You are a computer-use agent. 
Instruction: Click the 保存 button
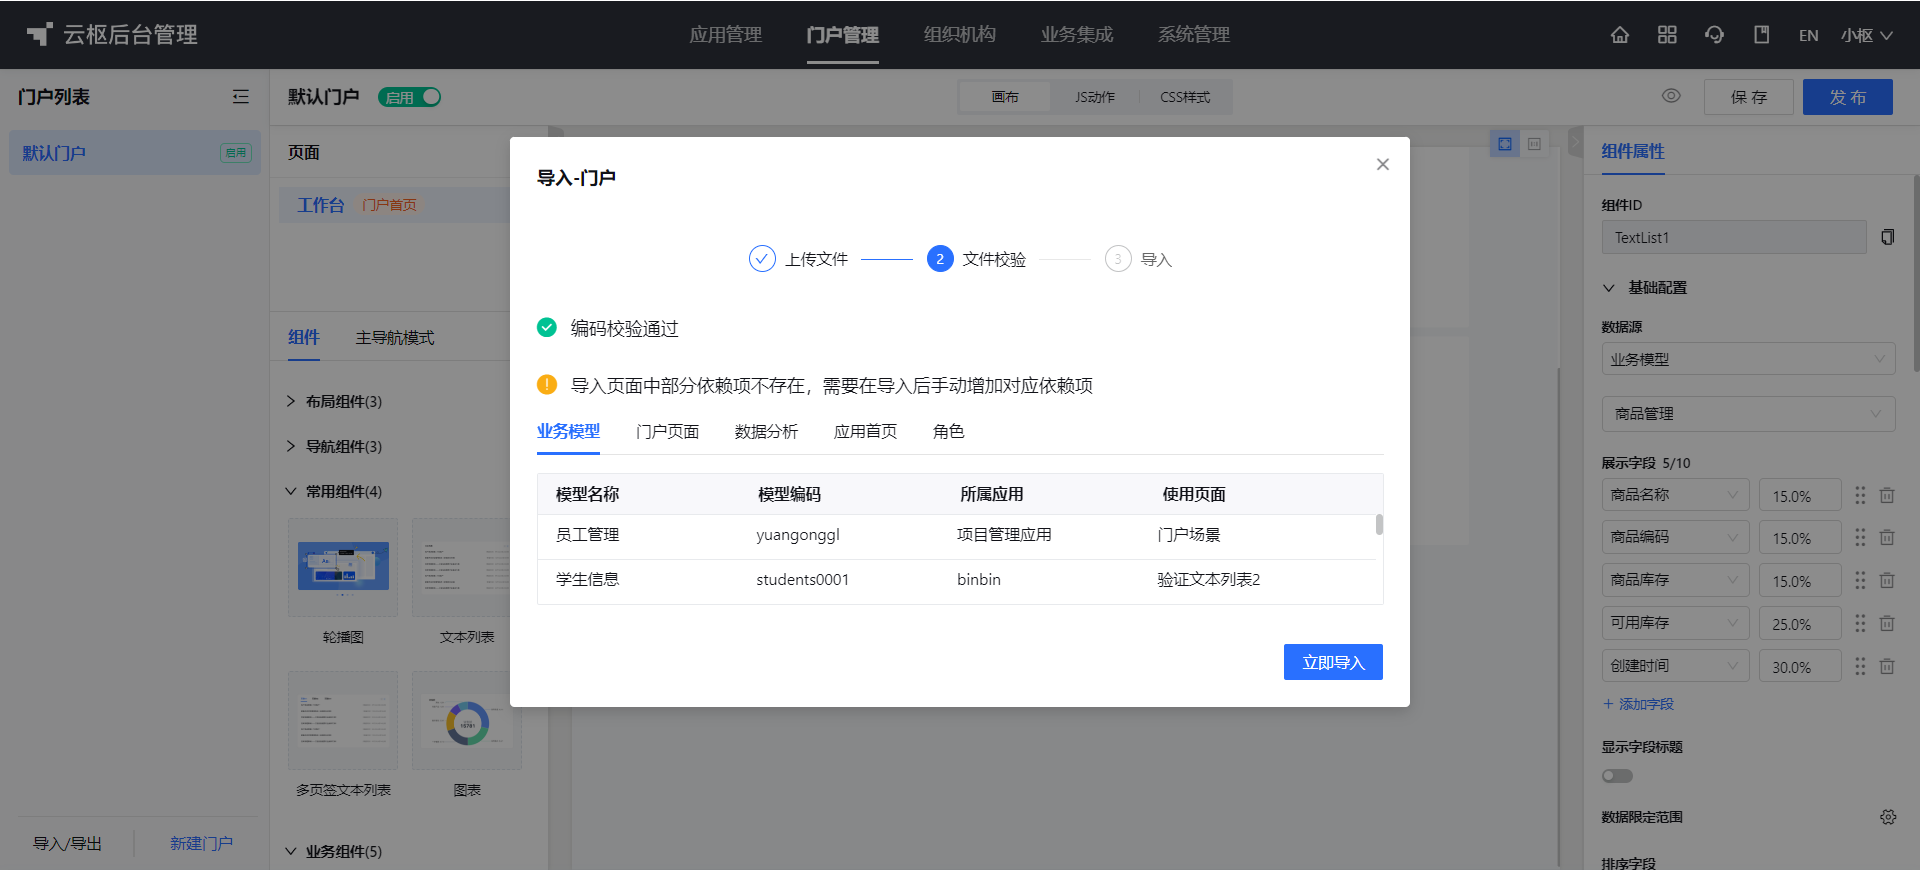(1749, 97)
